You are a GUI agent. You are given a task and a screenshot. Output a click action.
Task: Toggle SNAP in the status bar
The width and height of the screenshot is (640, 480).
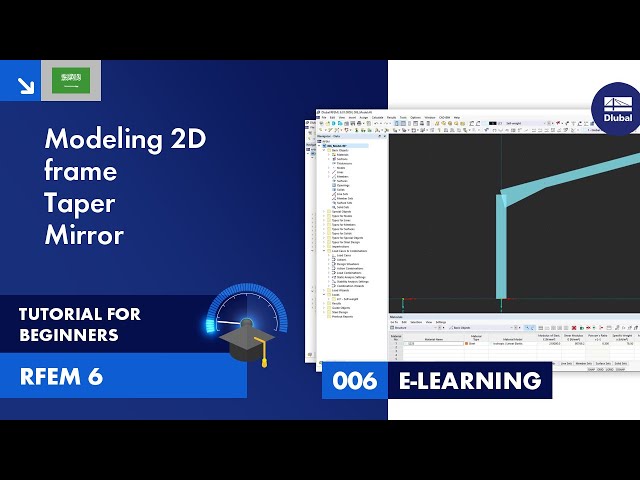(591, 369)
